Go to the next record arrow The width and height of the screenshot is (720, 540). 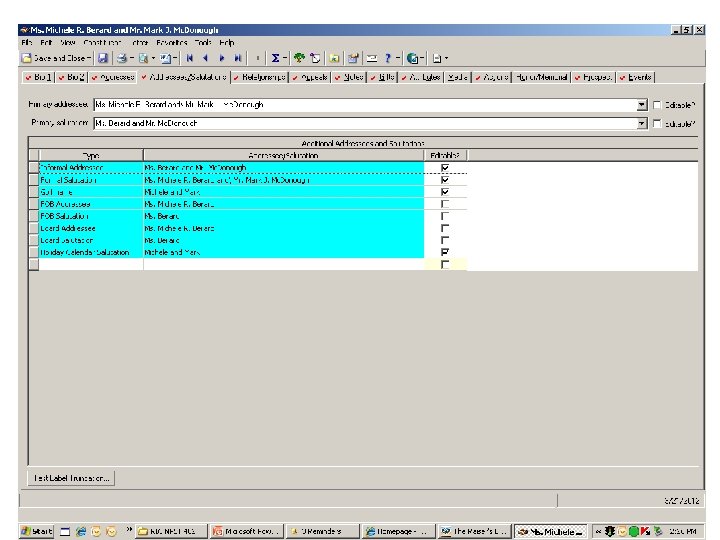(x=222, y=58)
